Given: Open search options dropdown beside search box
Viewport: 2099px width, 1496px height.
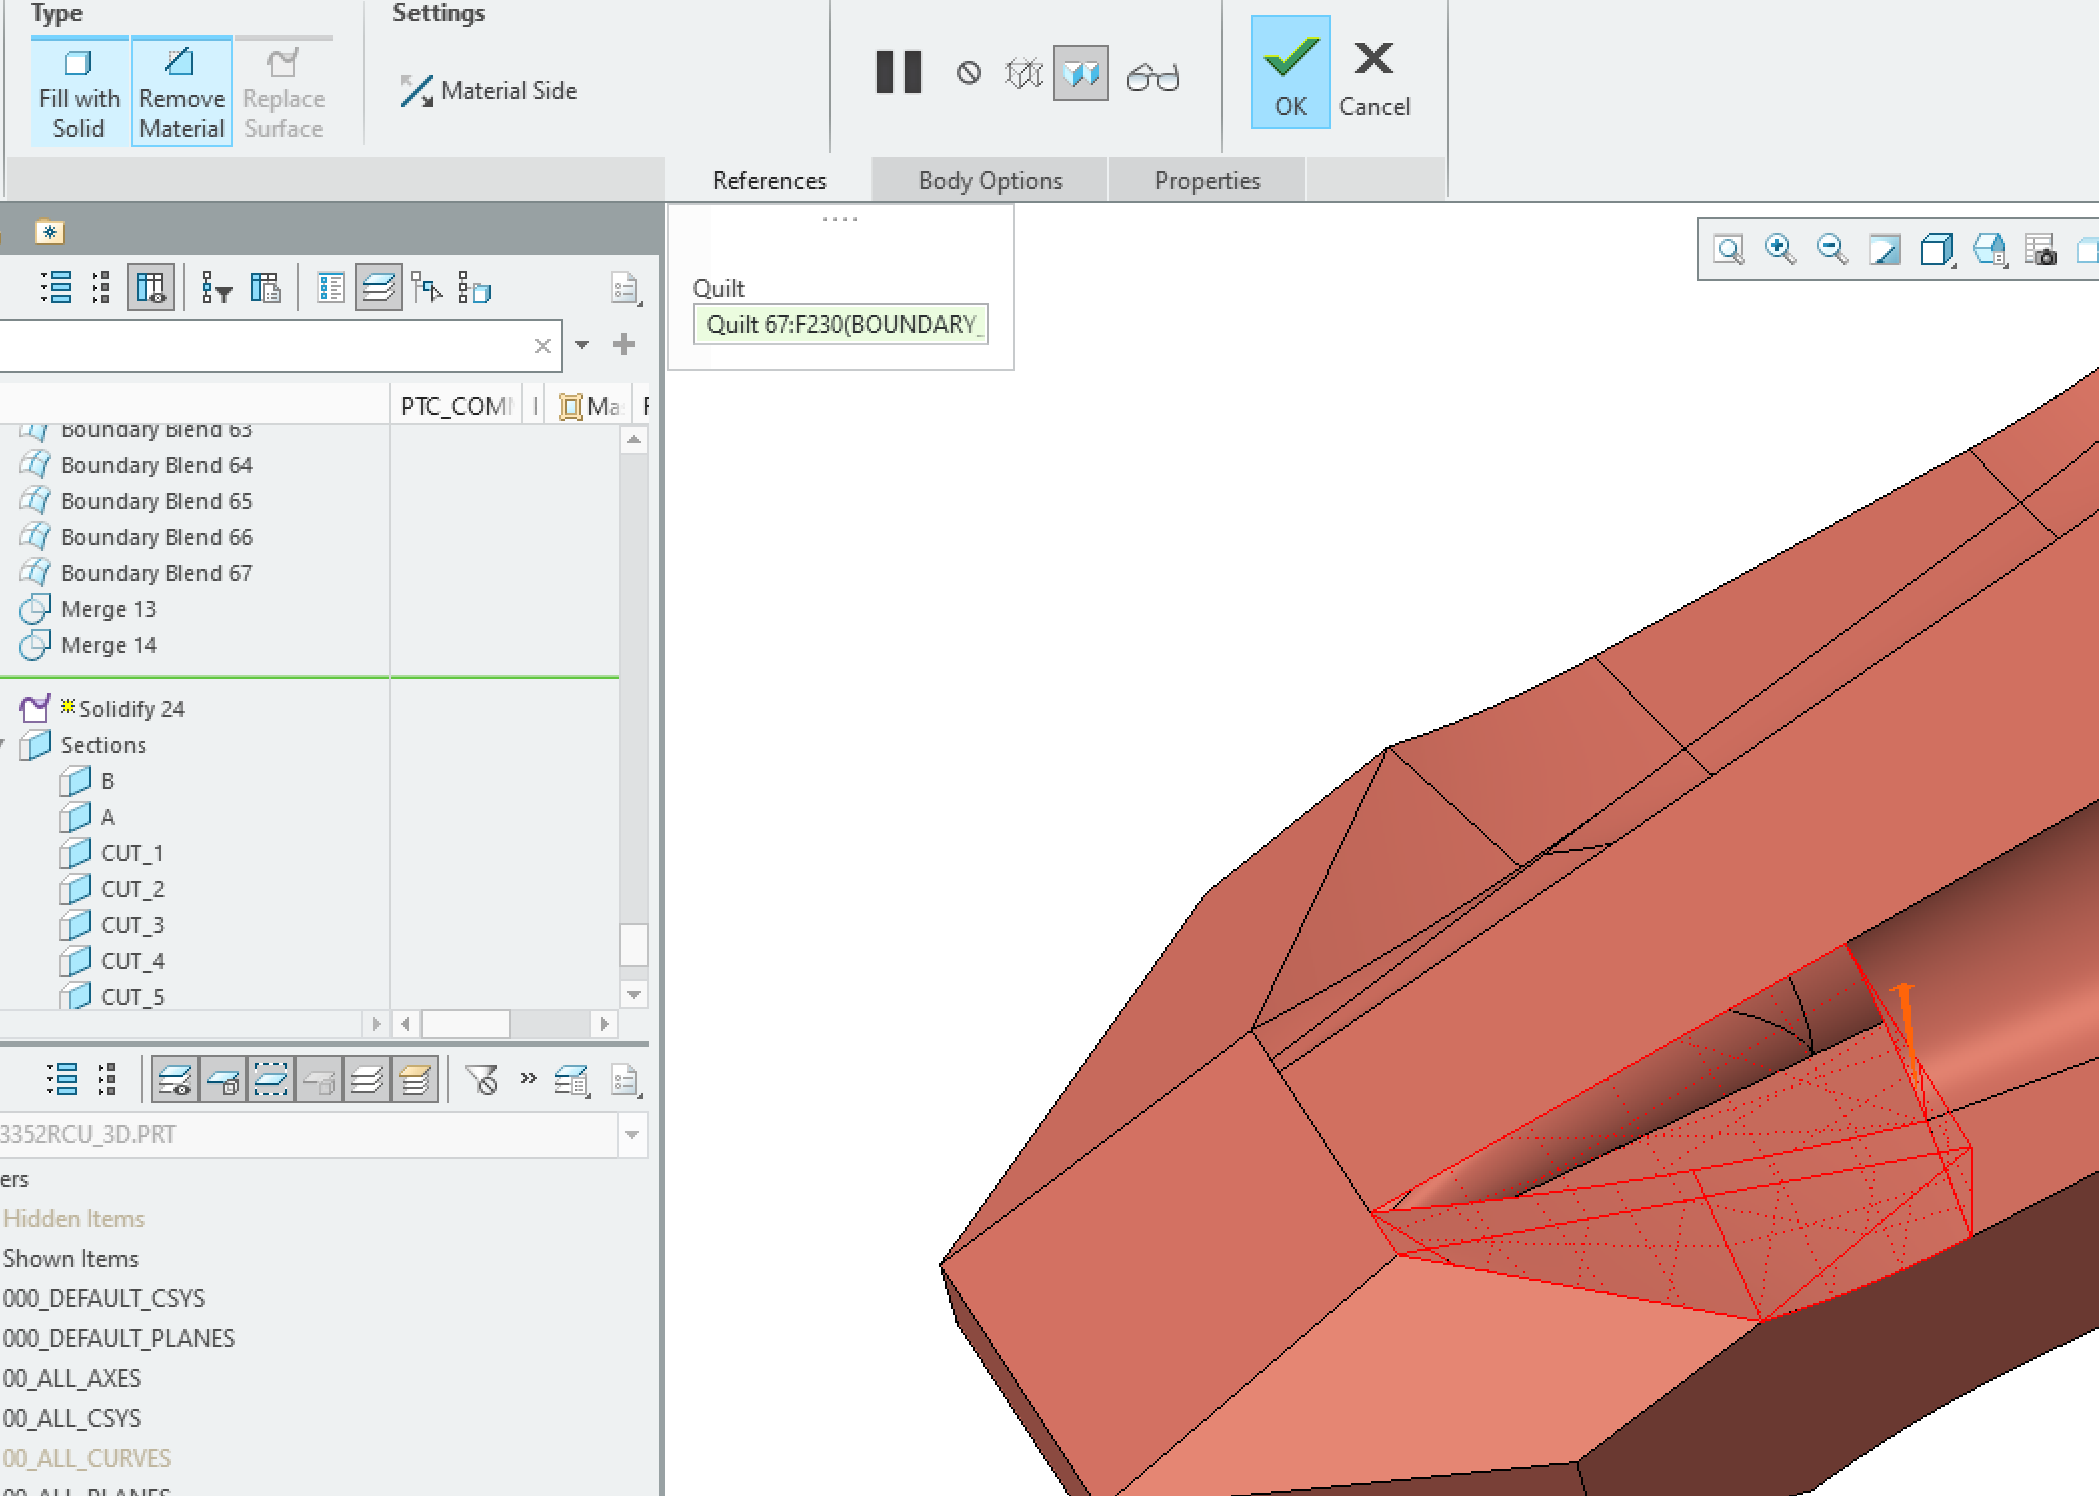Looking at the screenshot, I should tap(582, 345).
